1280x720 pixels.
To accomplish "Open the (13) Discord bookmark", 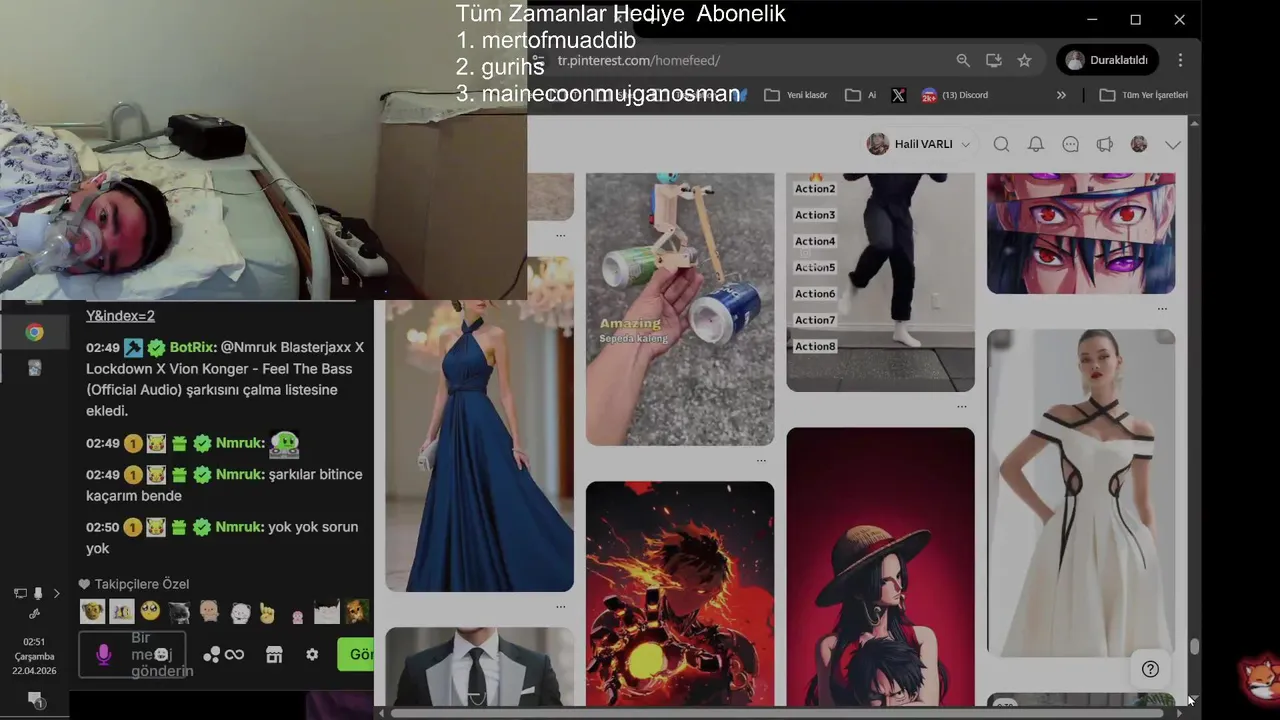I will [955, 95].
